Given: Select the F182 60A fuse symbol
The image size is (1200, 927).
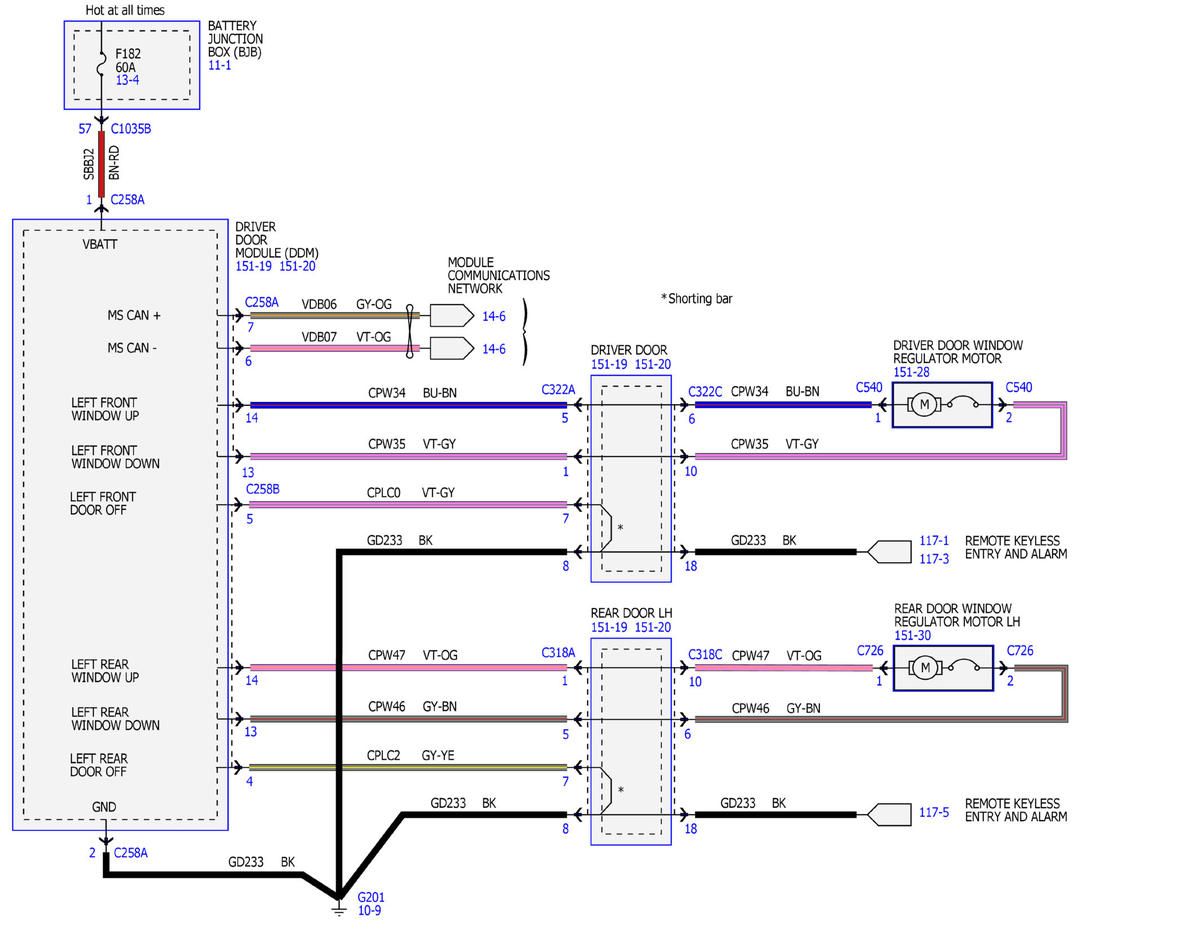Looking at the screenshot, I should [x=102, y=68].
